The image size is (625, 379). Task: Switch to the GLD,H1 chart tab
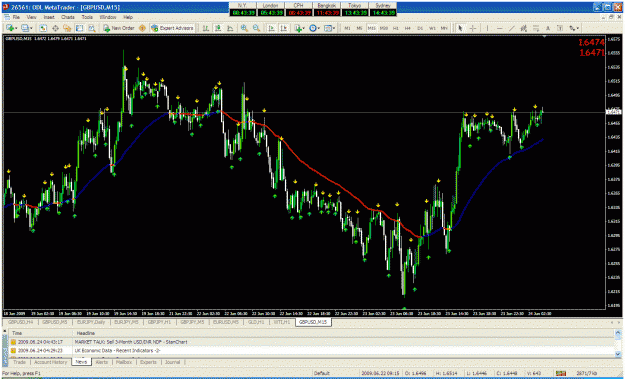256,322
